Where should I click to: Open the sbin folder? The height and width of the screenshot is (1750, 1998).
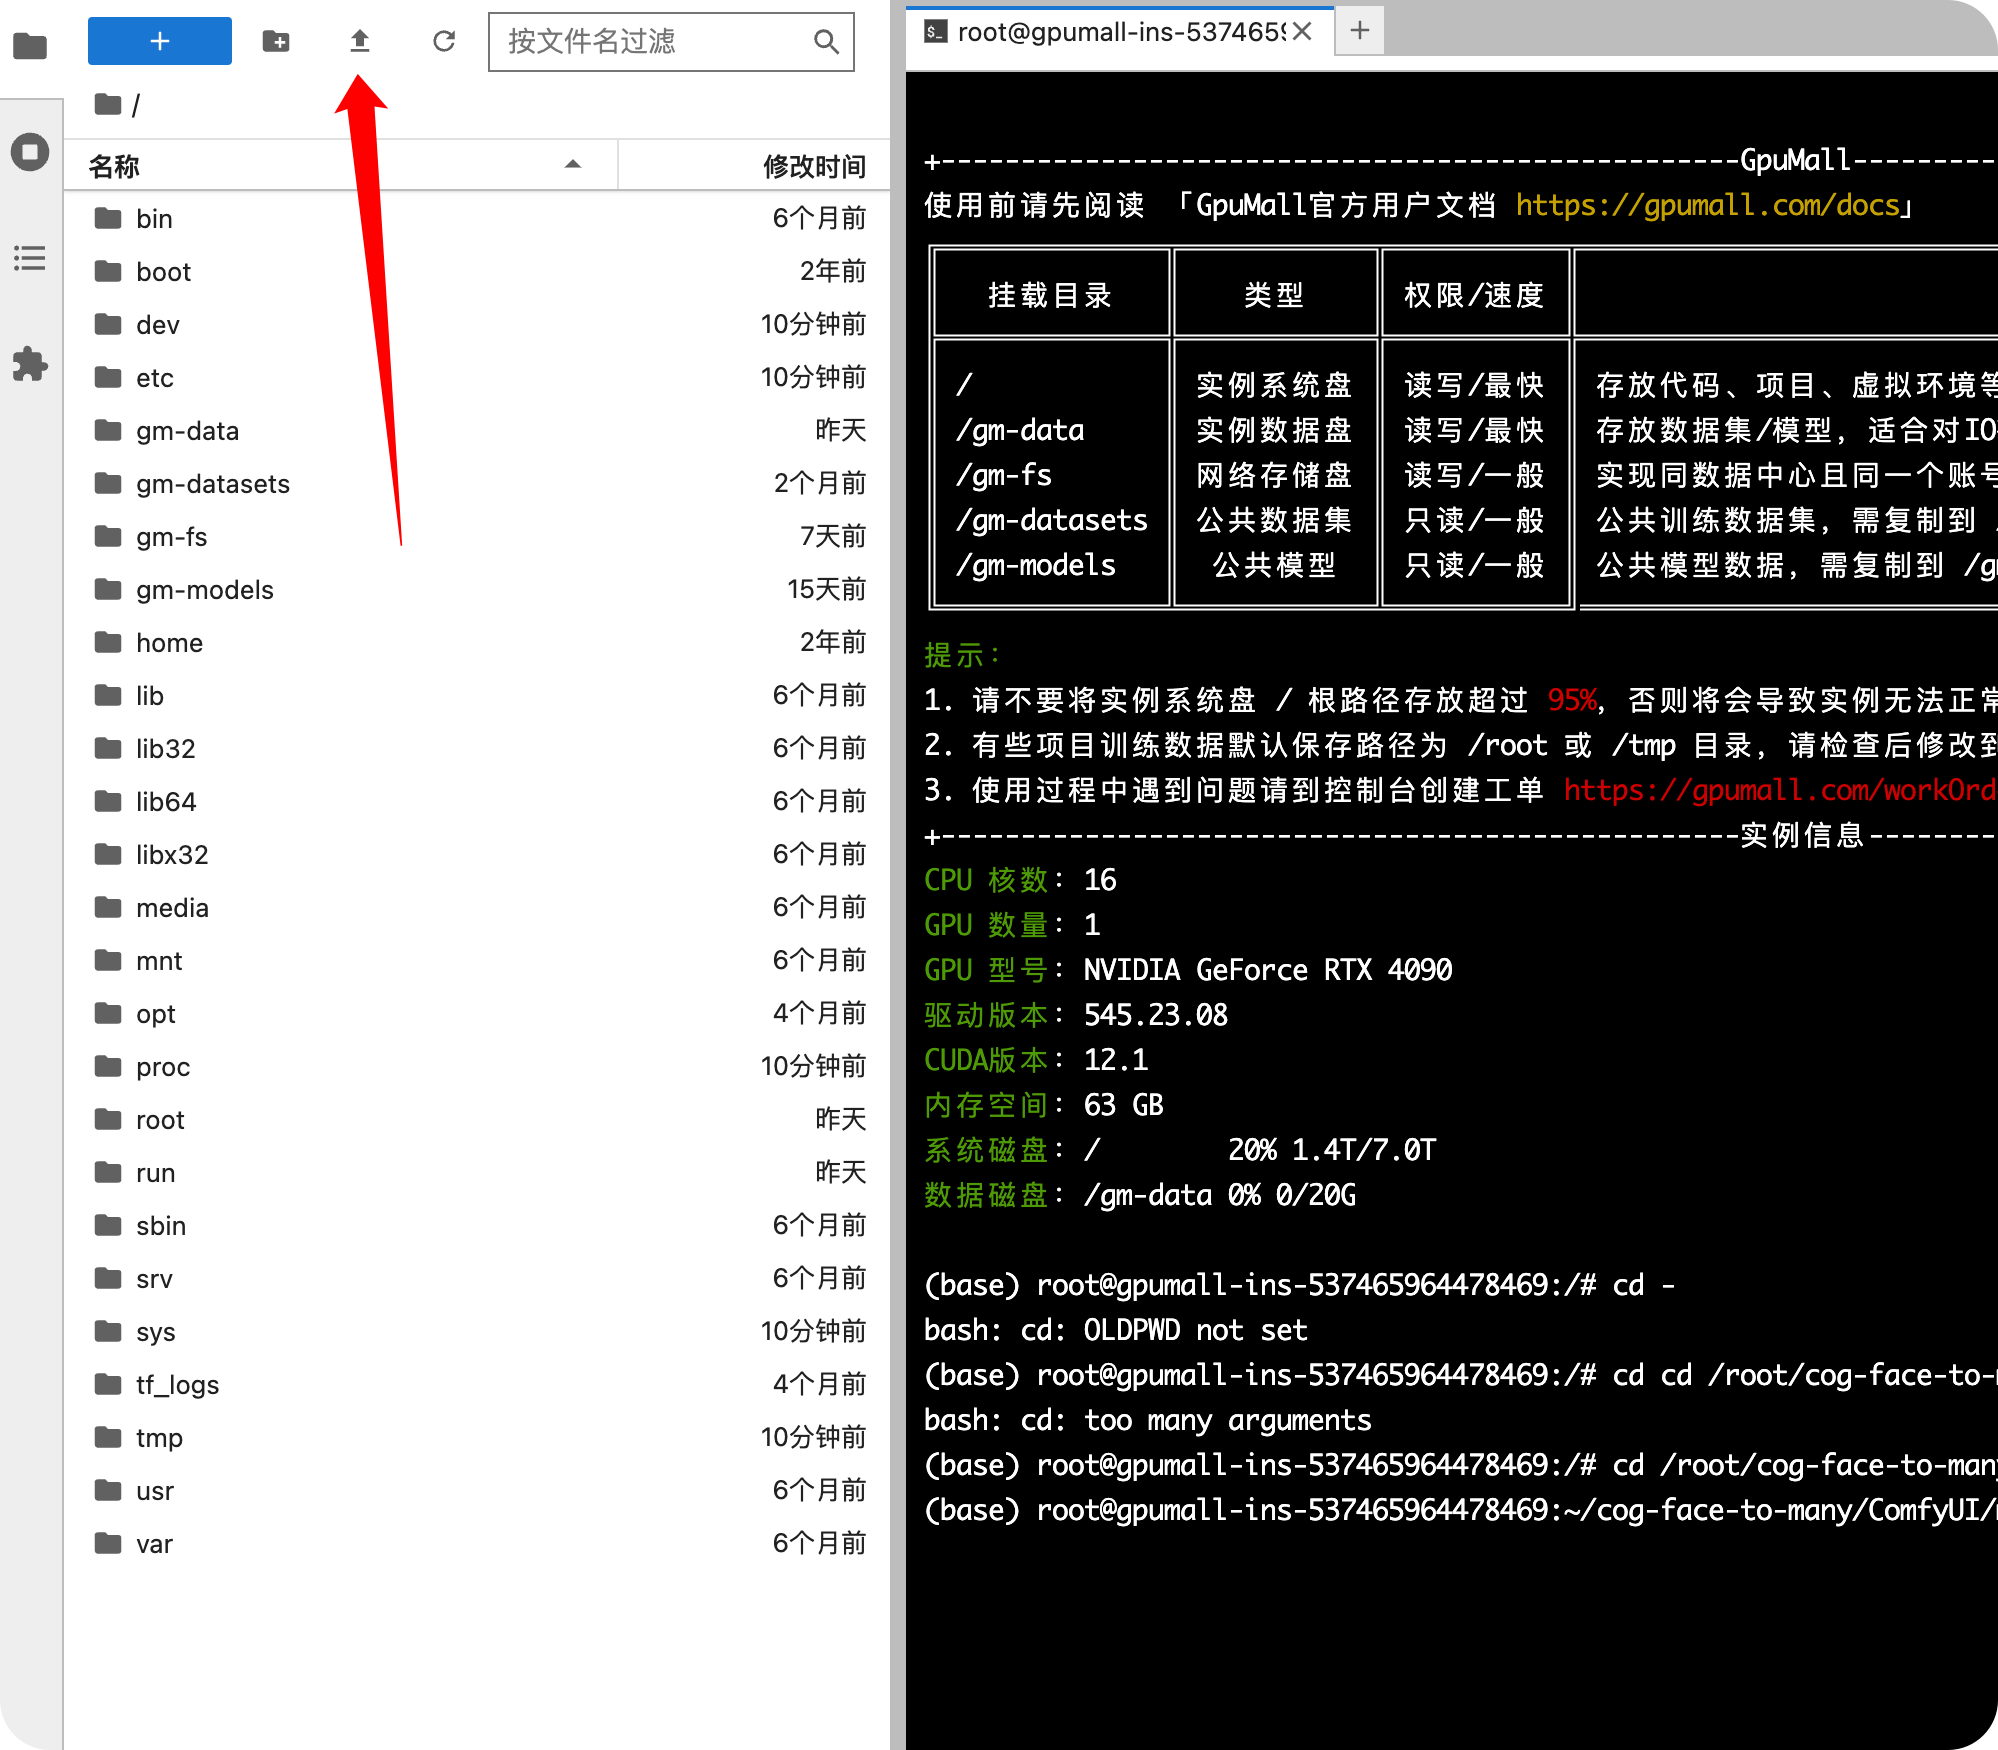pyautogui.click(x=477, y=1225)
